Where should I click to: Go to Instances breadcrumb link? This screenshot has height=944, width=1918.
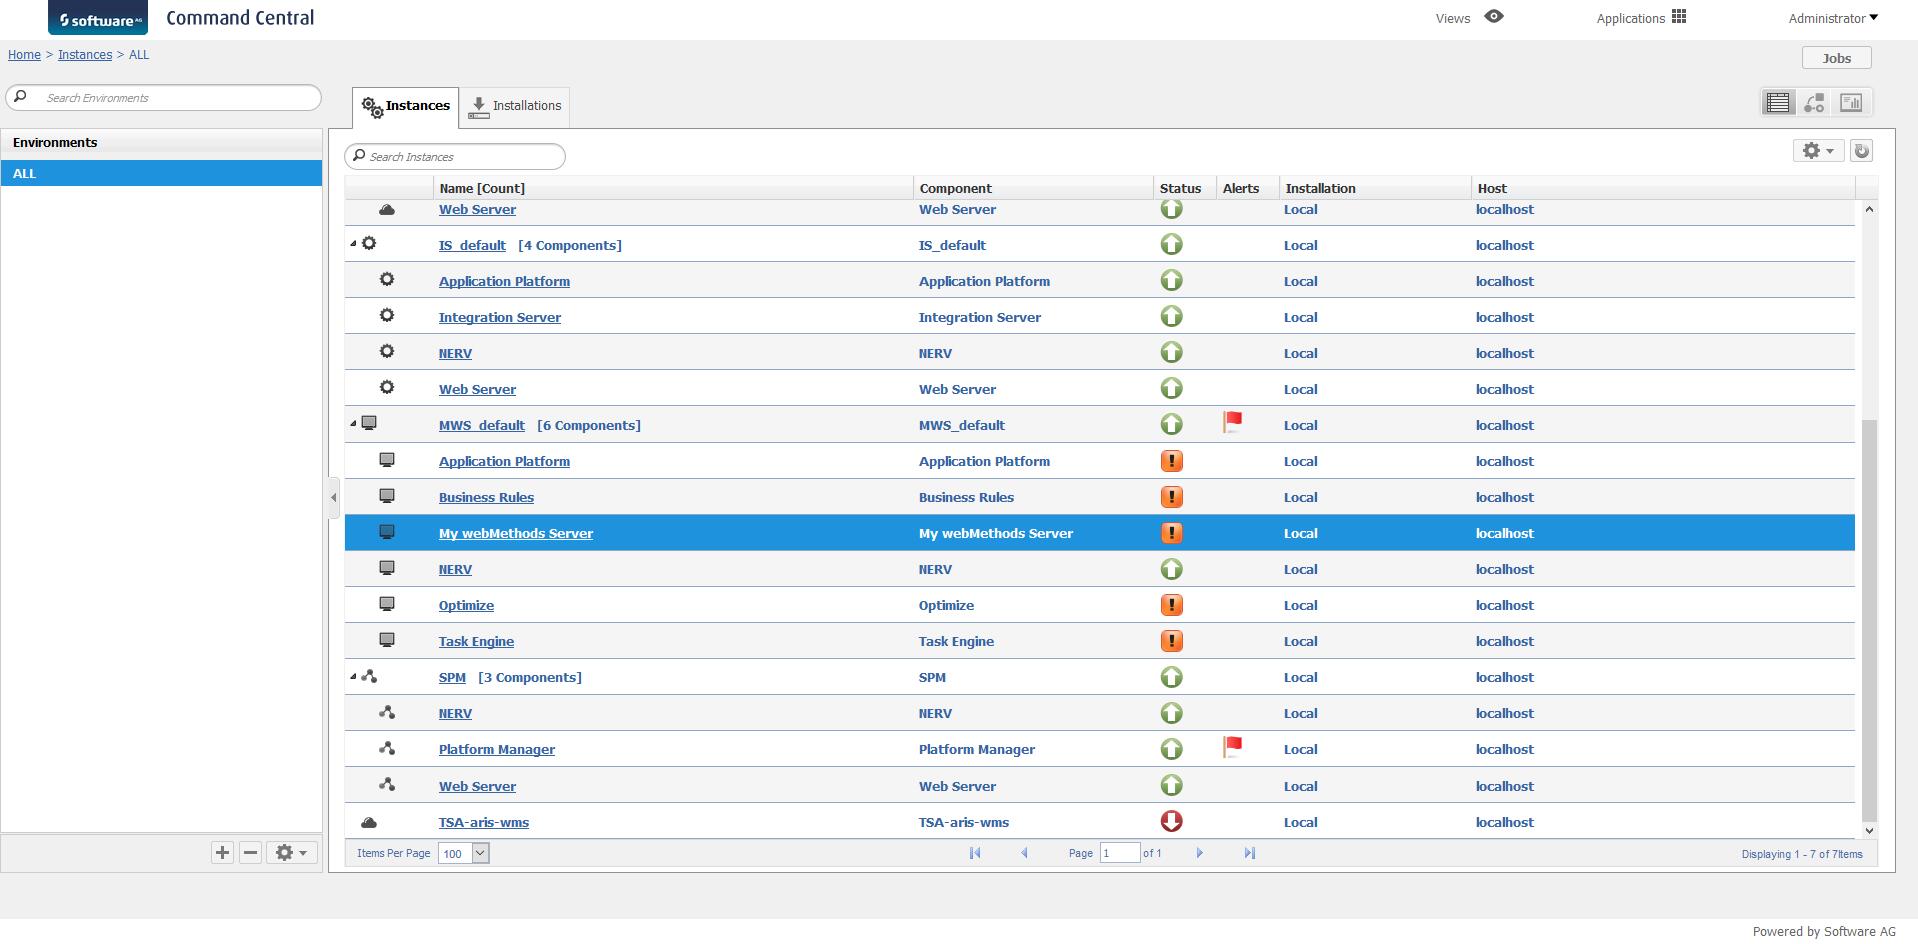point(85,55)
